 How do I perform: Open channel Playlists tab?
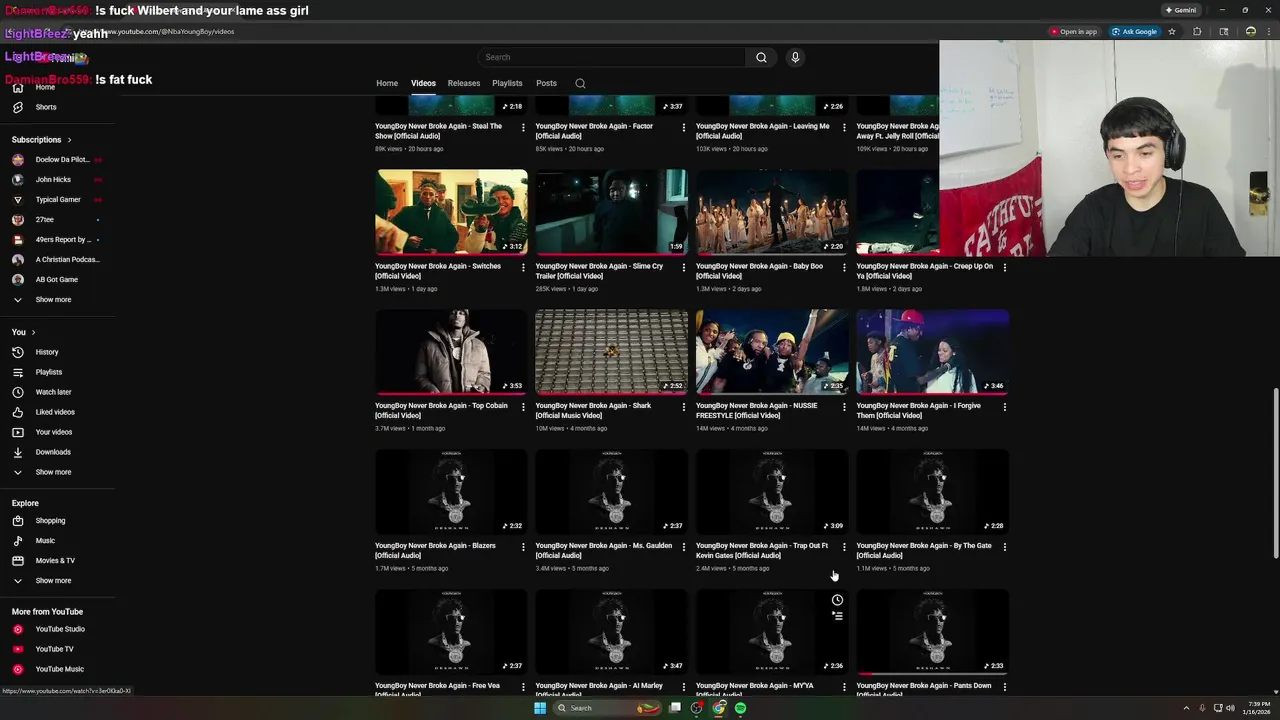click(x=507, y=83)
